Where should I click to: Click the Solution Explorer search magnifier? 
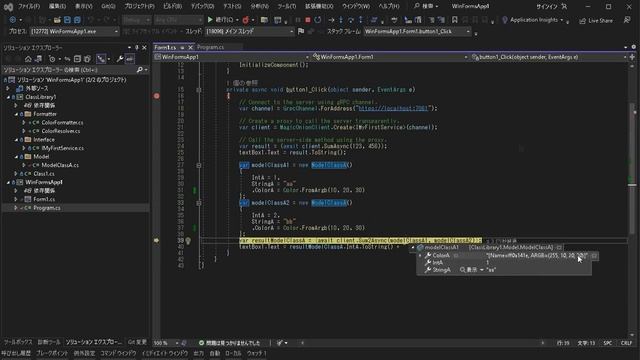pos(140,70)
